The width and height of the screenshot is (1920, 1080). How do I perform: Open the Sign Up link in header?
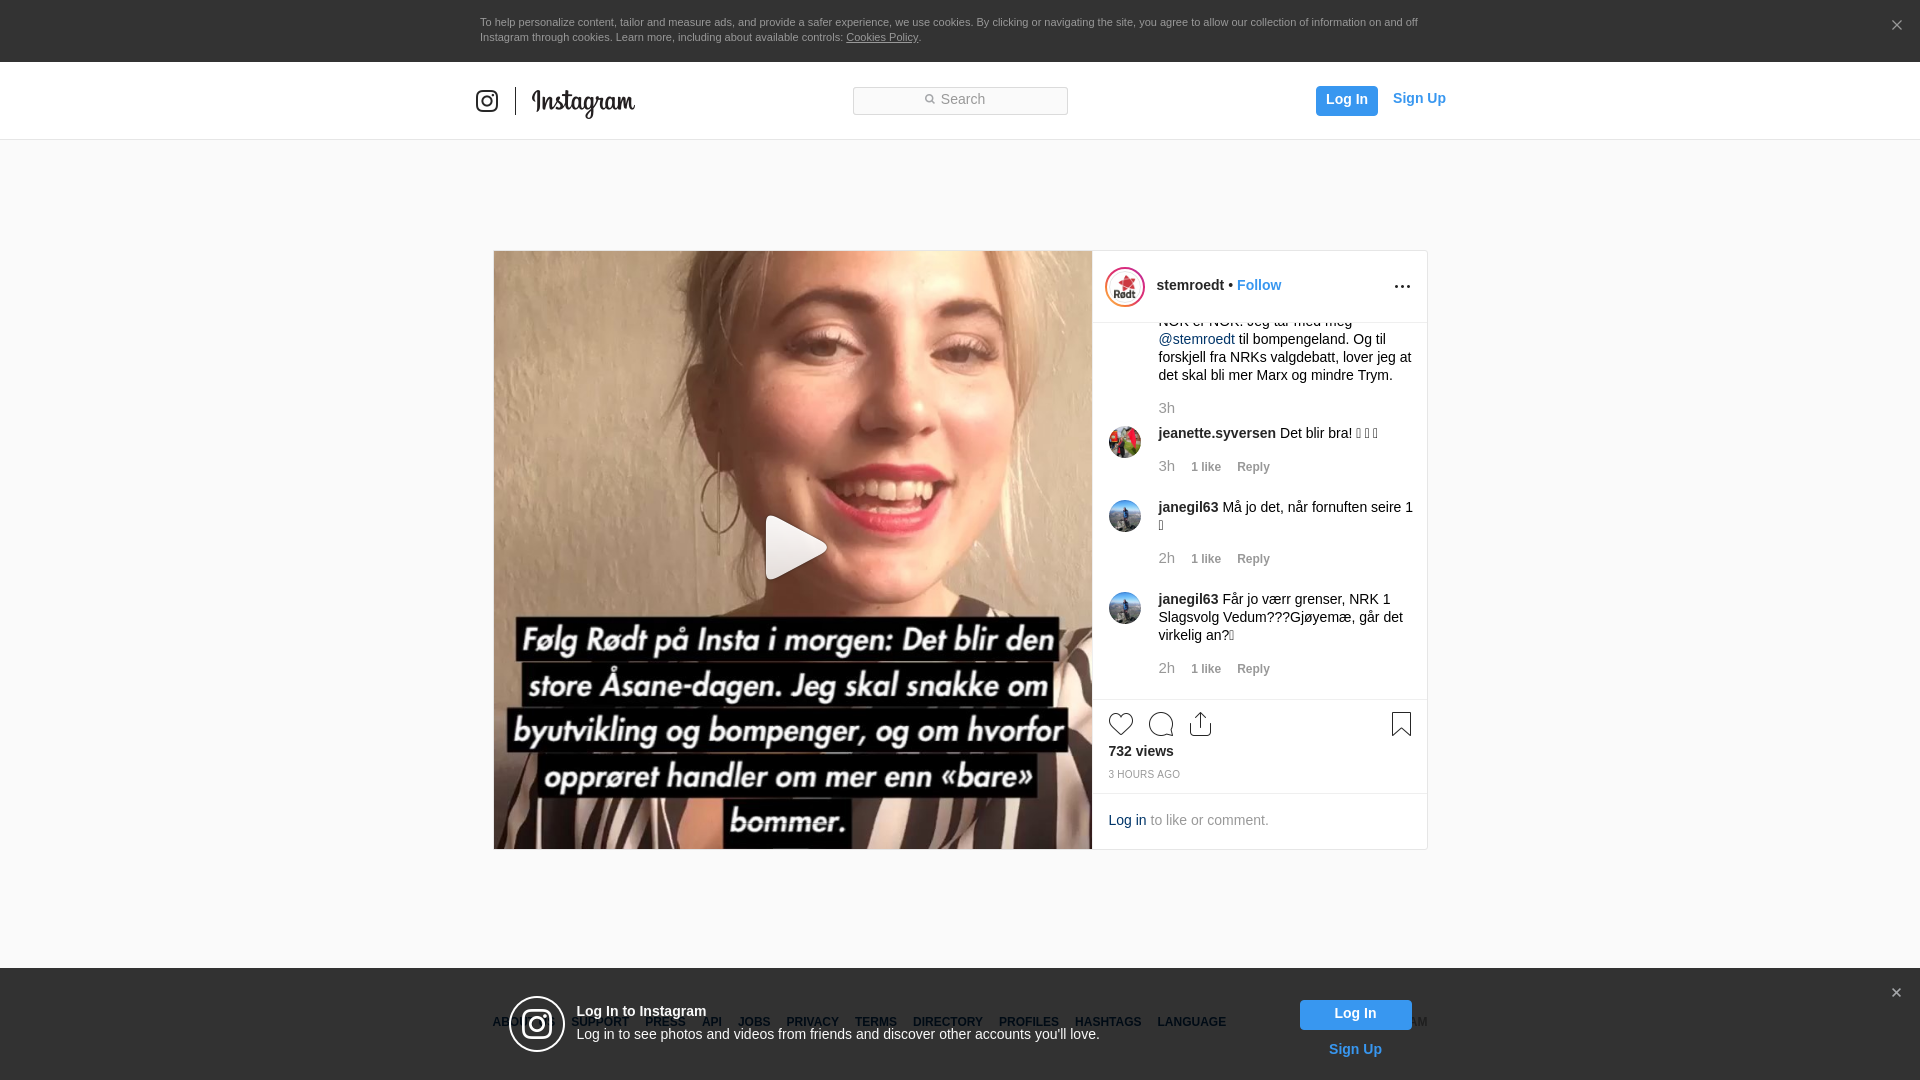(1419, 98)
